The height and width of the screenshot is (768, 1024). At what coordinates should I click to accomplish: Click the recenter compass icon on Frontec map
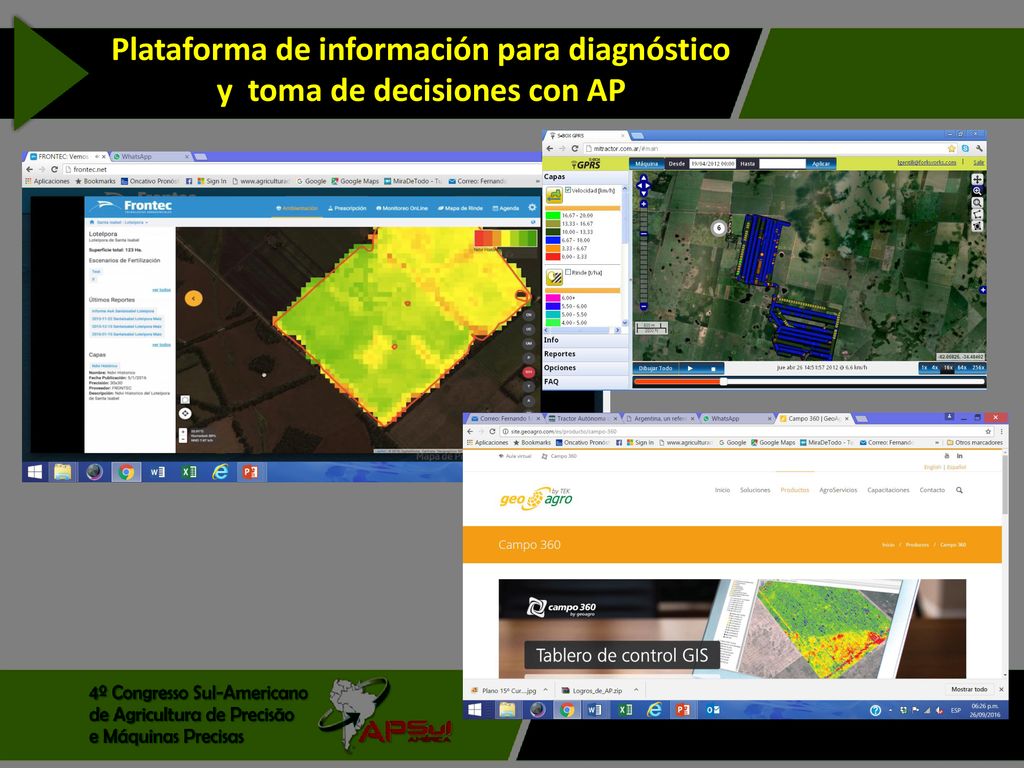pyautogui.click(x=185, y=413)
